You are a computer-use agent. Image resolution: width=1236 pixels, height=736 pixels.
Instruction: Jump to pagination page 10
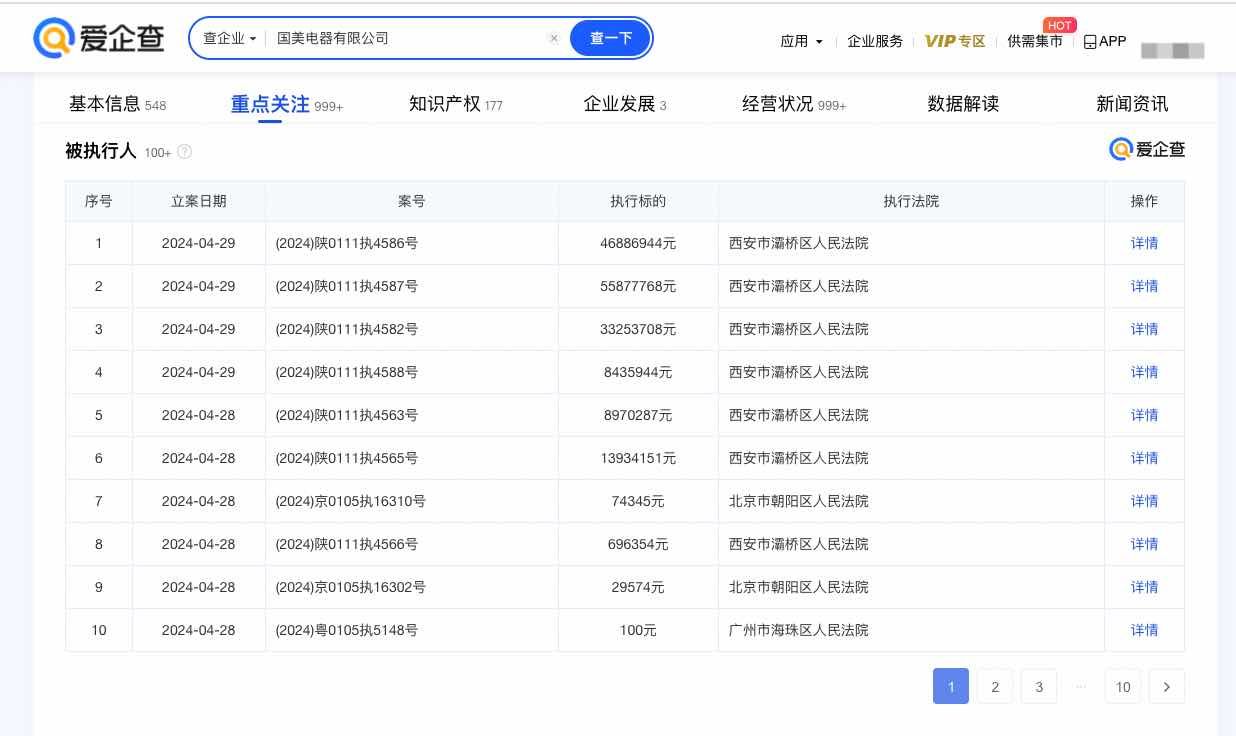1123,686
